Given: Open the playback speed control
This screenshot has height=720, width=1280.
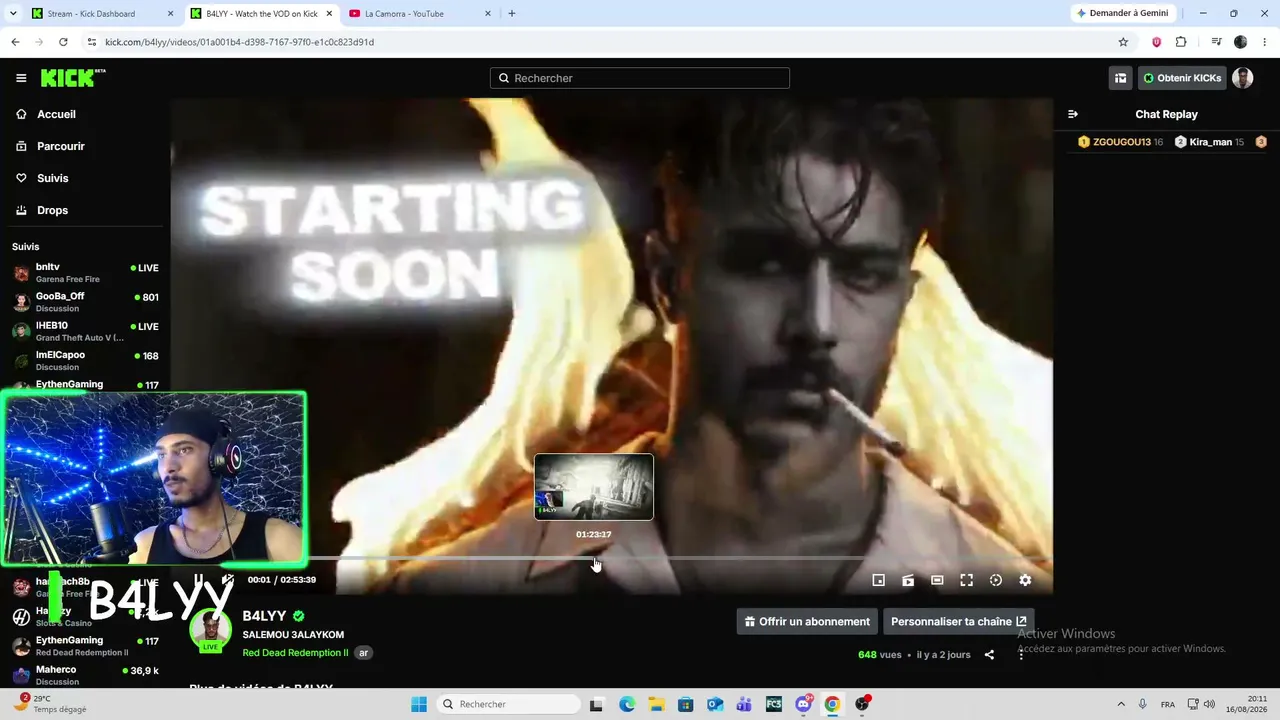Looking at the screenshot, I should pyautogui.click(x=996, y=580).
